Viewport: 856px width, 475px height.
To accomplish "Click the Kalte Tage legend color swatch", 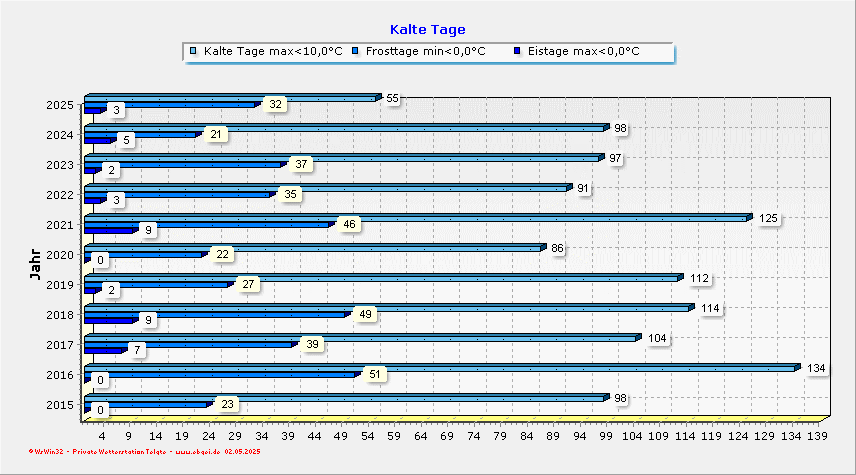I will (193, 51).
